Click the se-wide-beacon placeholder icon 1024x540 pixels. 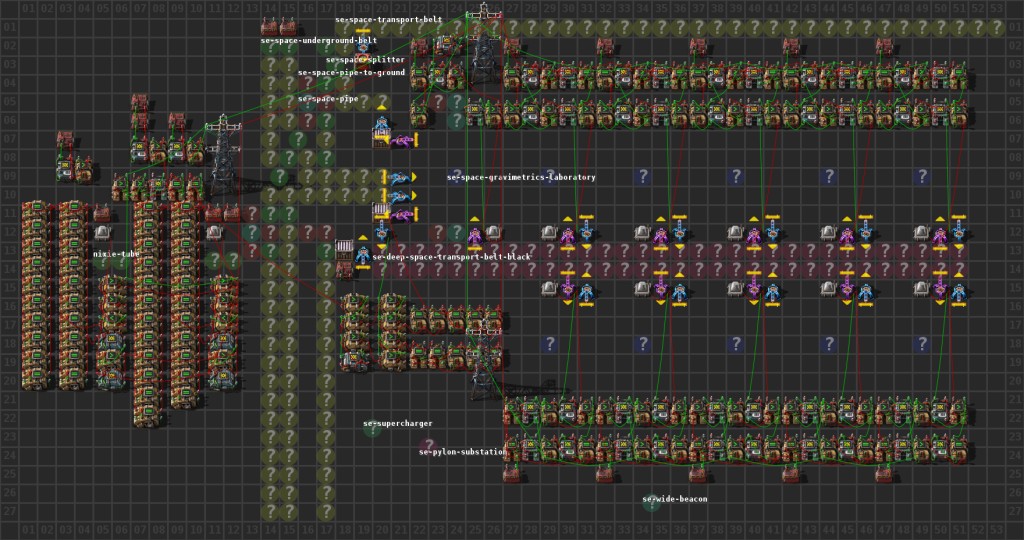point(651,505)
